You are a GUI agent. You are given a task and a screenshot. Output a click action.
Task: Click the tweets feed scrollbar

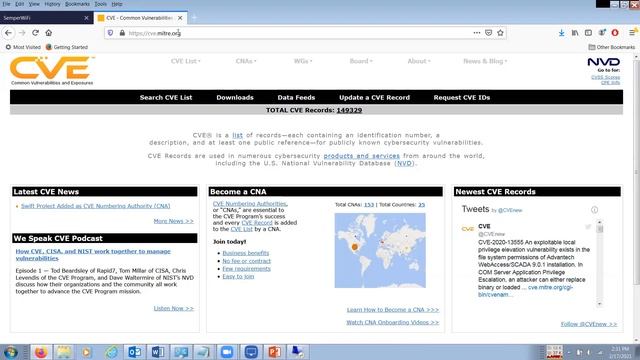[599, 263]
